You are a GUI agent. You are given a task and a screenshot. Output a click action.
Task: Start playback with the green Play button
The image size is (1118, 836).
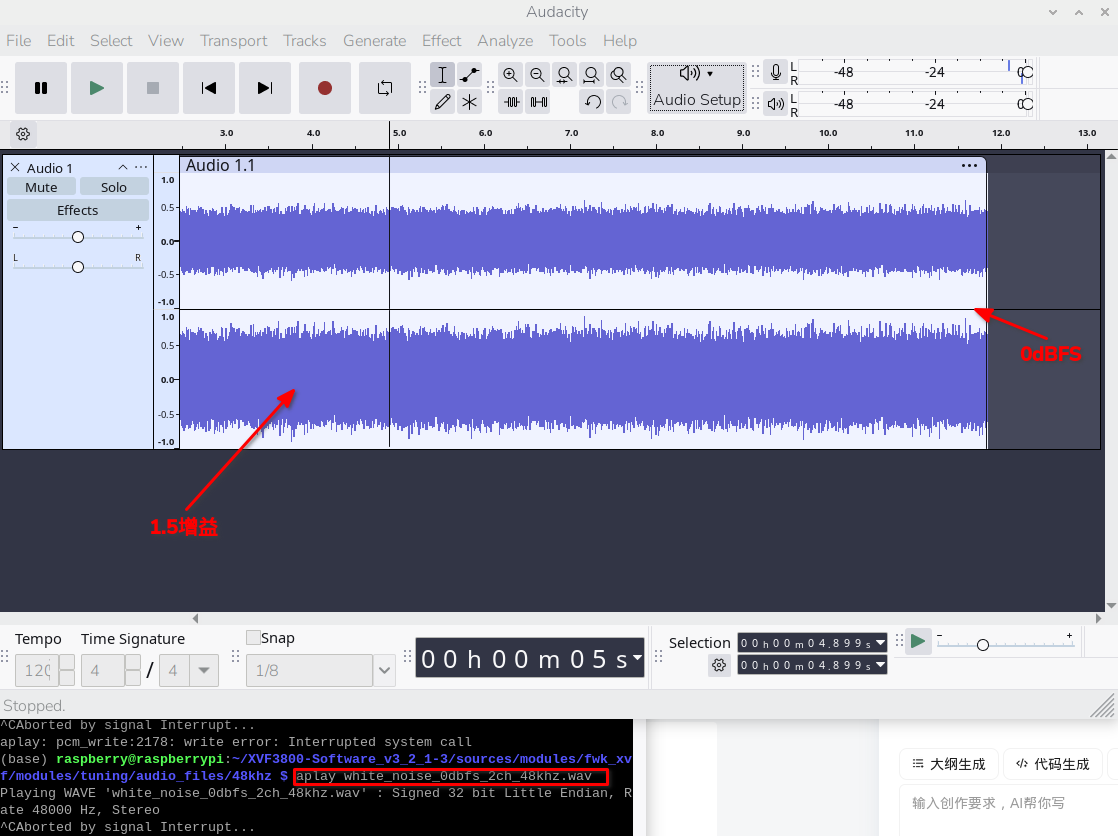pos(97,88)
